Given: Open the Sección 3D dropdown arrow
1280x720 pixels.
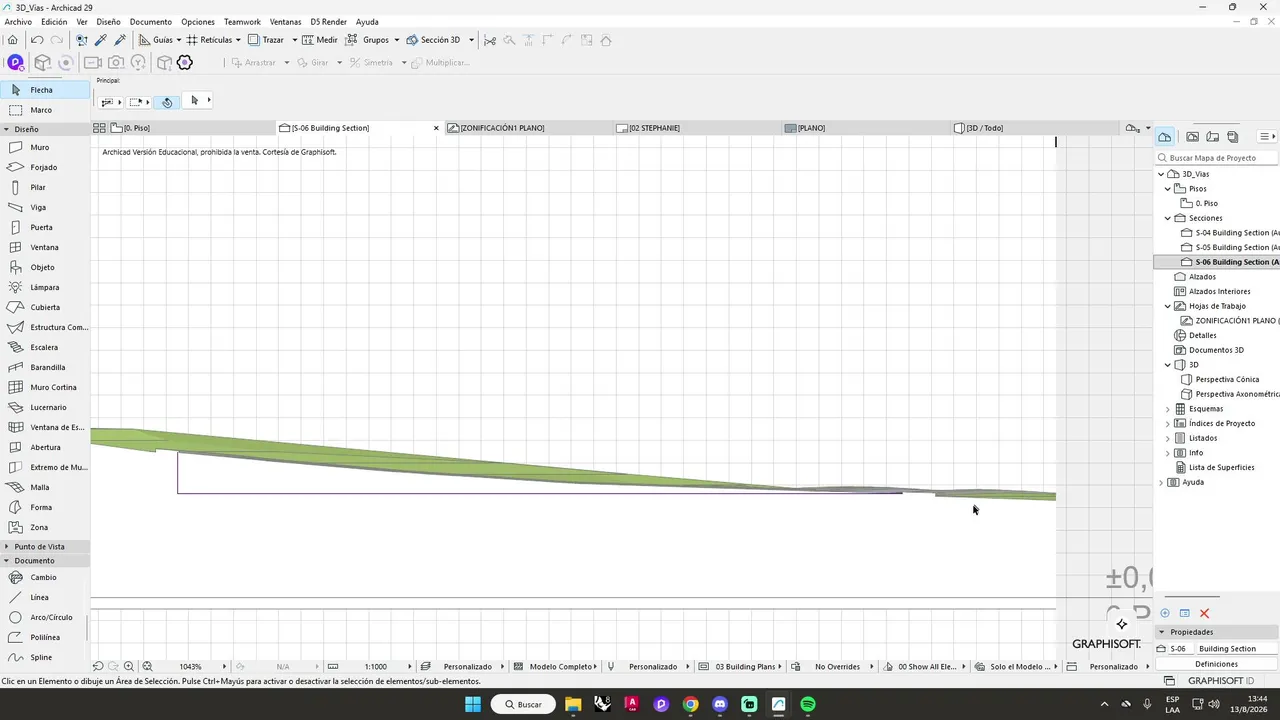Looking at the screenshot, I should 470,40.
